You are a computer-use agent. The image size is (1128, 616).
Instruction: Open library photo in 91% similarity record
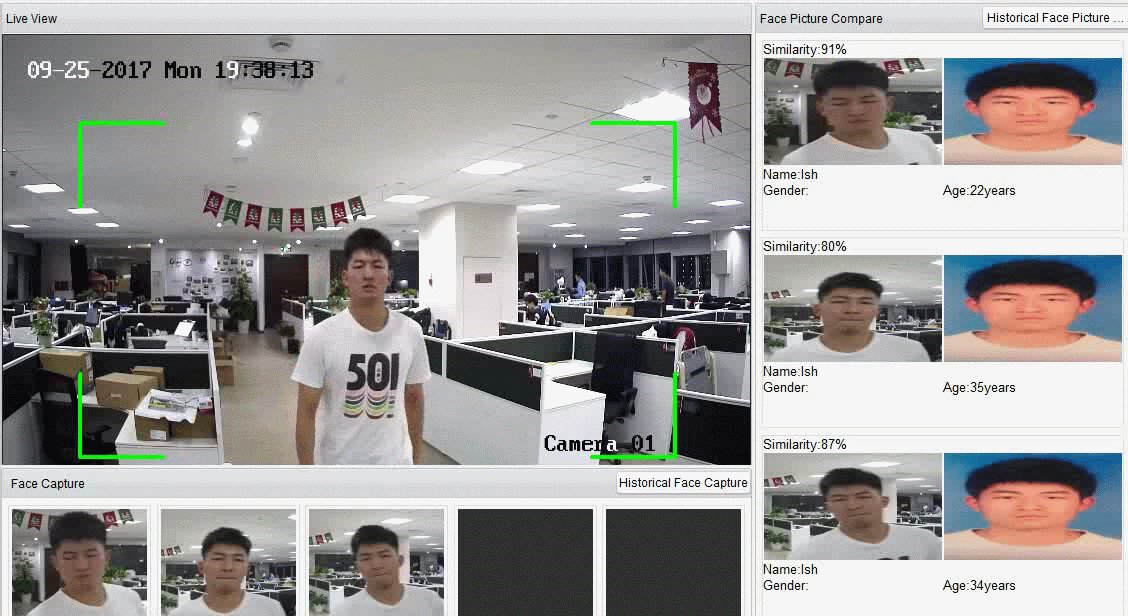pos(1032,112)
